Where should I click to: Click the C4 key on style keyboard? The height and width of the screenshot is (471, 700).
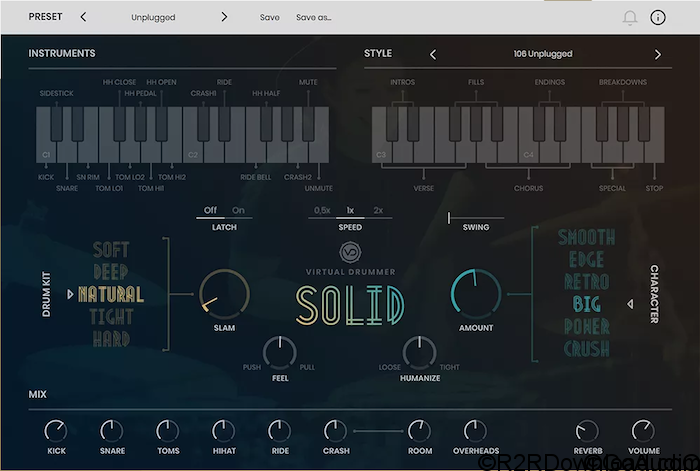pyautogui.click(x=528, y=152)
